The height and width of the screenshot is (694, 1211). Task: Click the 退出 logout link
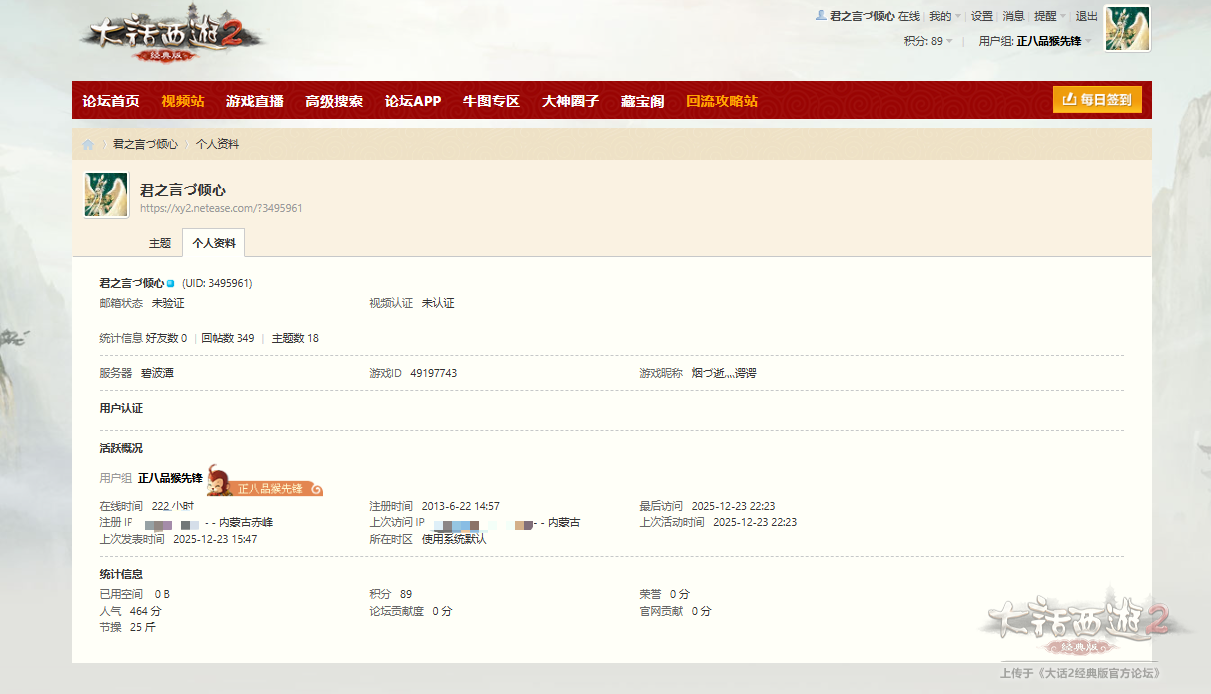1086,16
